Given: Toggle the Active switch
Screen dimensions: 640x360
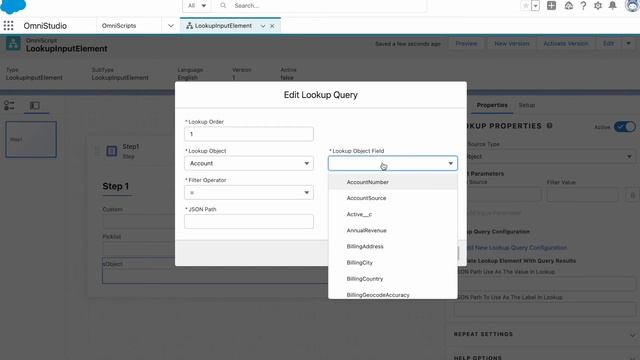Looking at the screenshot, I should click(x=625, y=127).
